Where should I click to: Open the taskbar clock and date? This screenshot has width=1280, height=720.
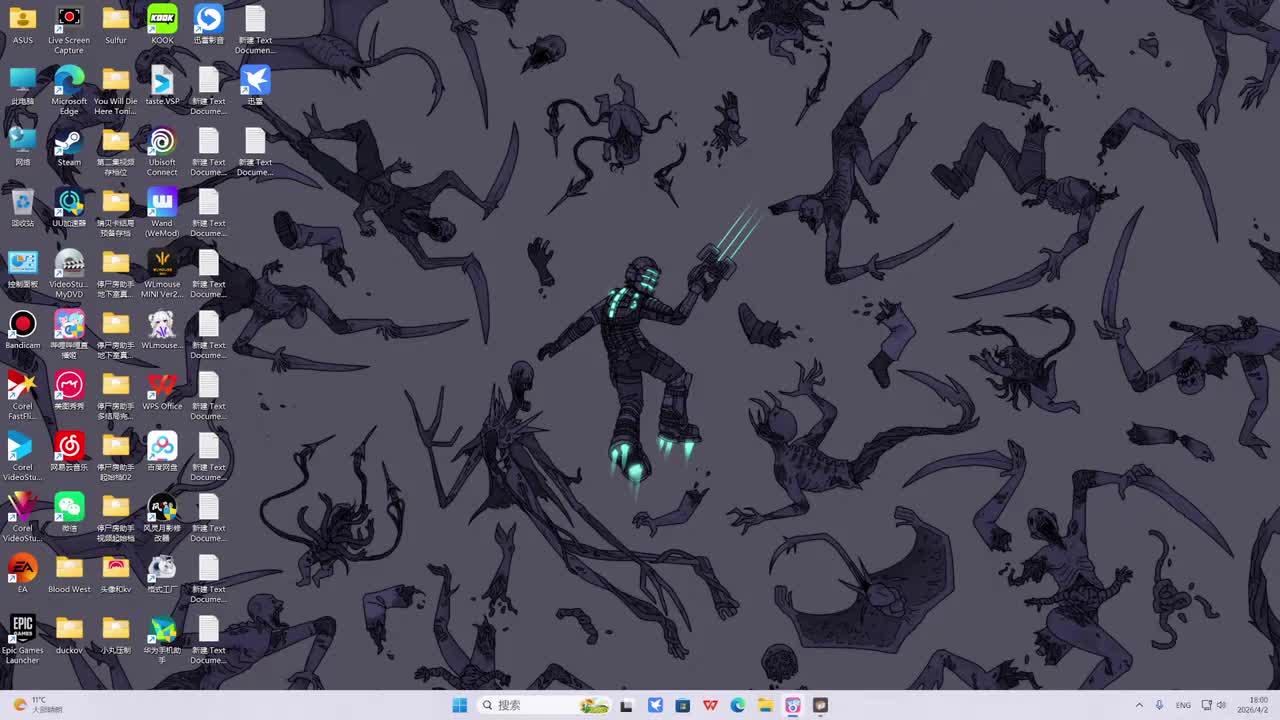[1253, 705]
